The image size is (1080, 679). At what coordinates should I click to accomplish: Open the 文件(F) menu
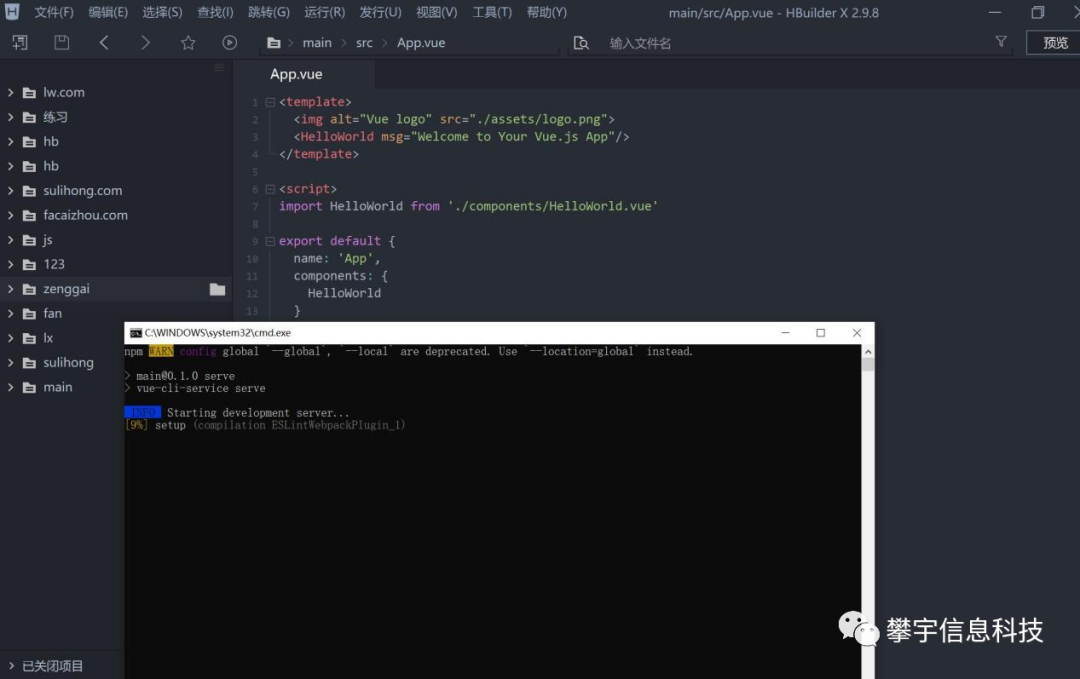pyautogui.click(x=54, y=12)
